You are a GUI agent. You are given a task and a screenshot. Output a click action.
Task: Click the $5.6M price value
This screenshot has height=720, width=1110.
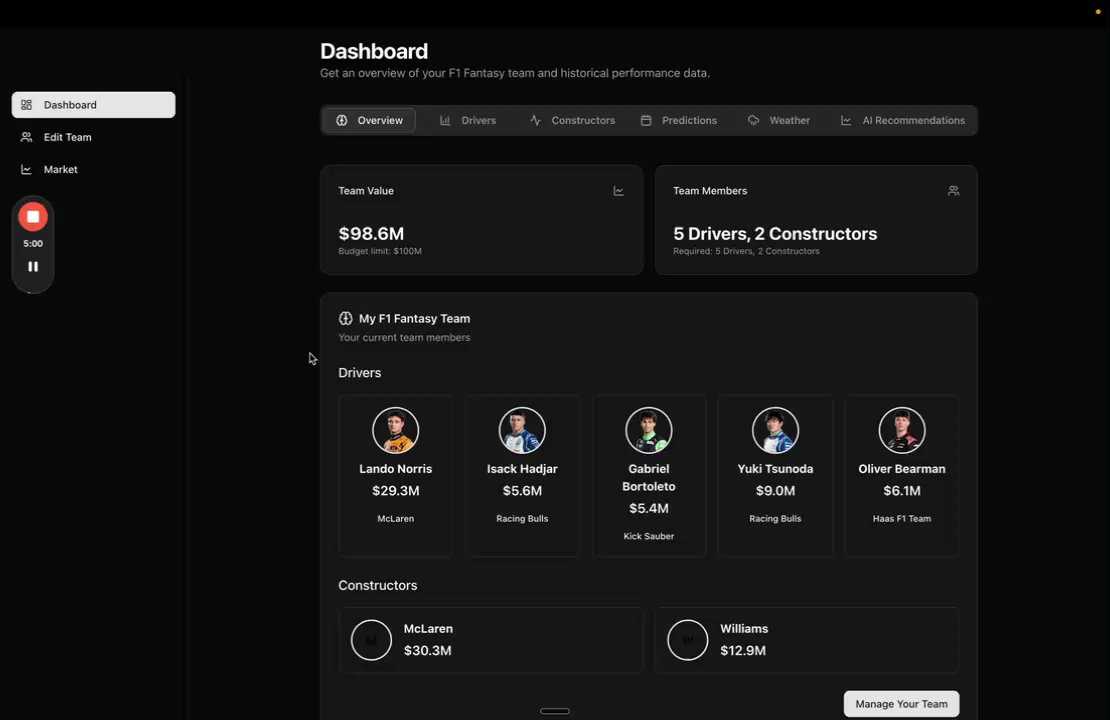click(x=522, y=491)
